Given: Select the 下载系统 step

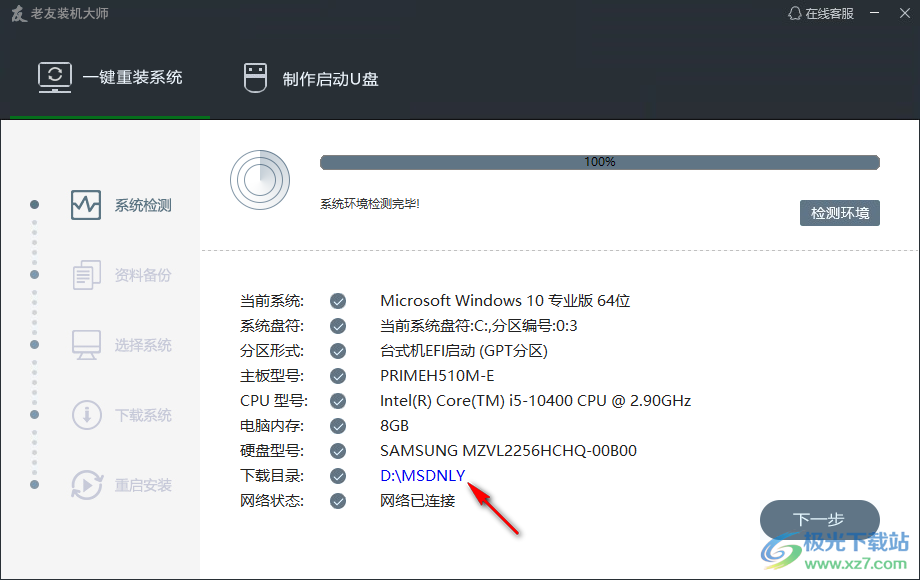Looking at the screenshot, I should point(121,415).
